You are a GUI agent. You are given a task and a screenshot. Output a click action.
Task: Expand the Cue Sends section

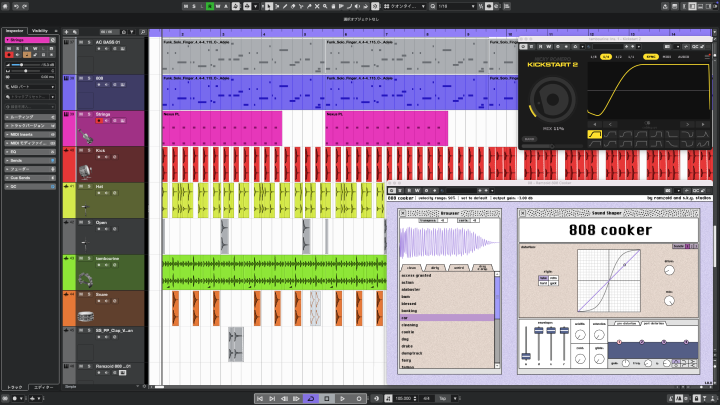click(30, 178)
